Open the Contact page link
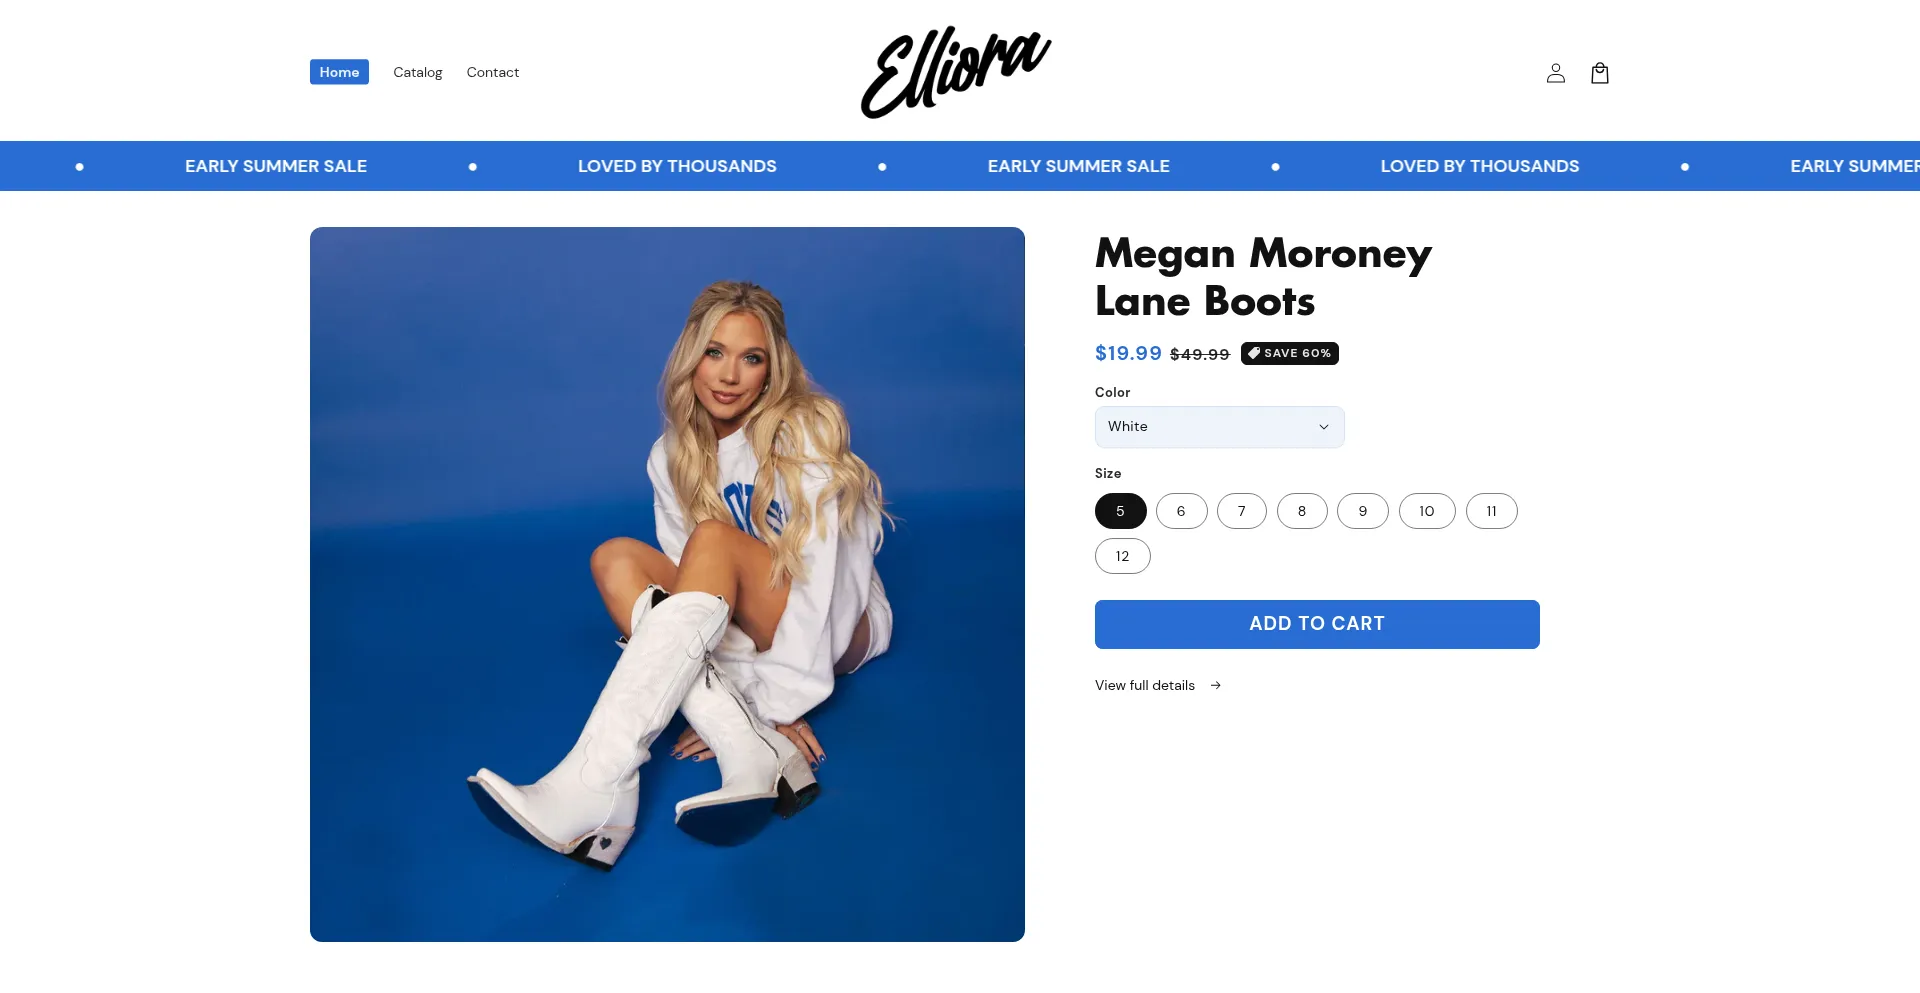 coord(492,72)
